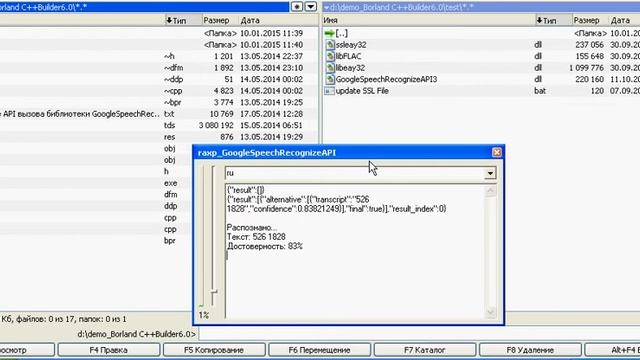This screenshot has height=360, width=640.
Task: Go to parent folder [..] in right panel
Action: coord(336,33)
